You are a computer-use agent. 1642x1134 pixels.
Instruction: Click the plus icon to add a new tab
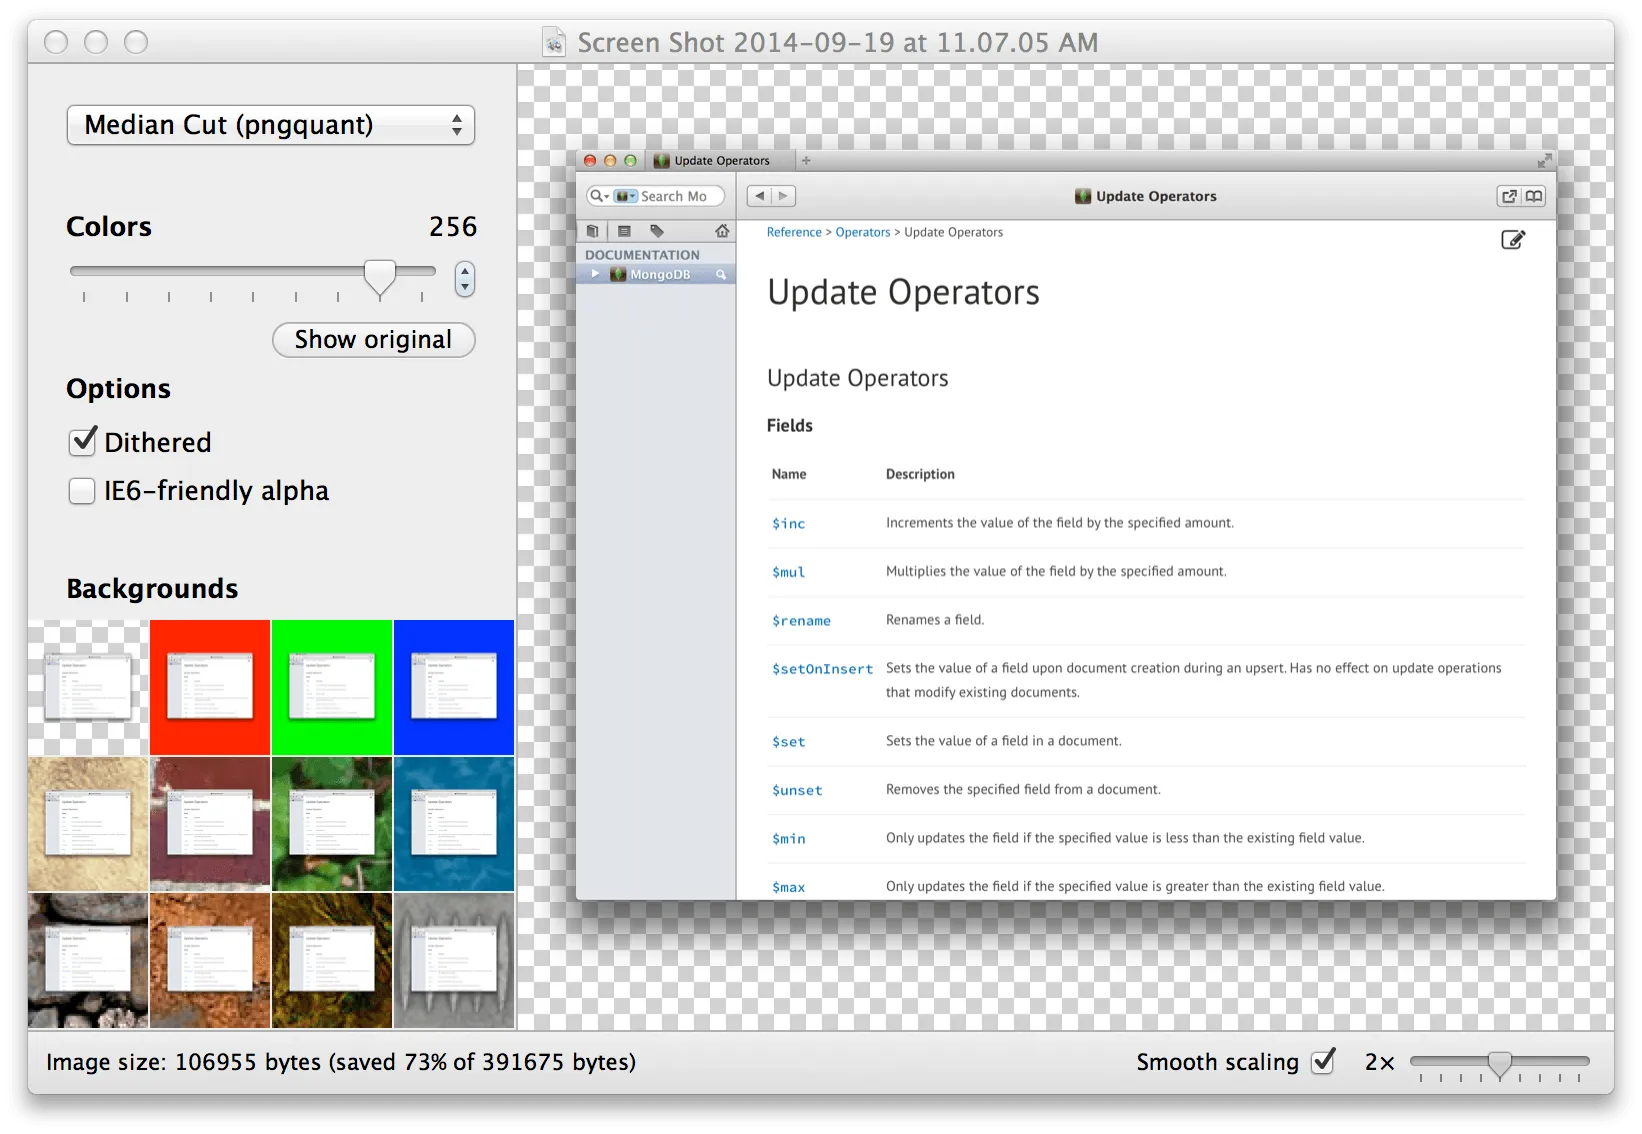[x=806, y=160]
